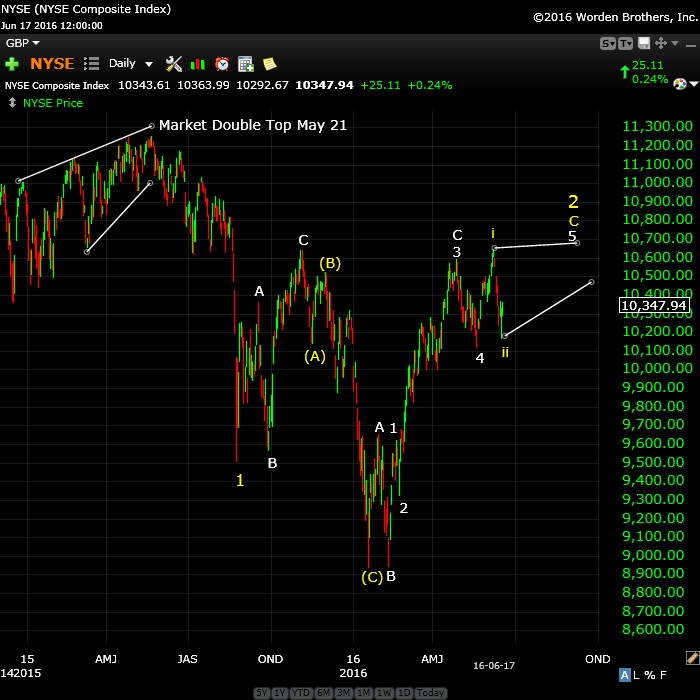
Task: Open the S dropdown button in title bar
Action: tap(608, 43)
